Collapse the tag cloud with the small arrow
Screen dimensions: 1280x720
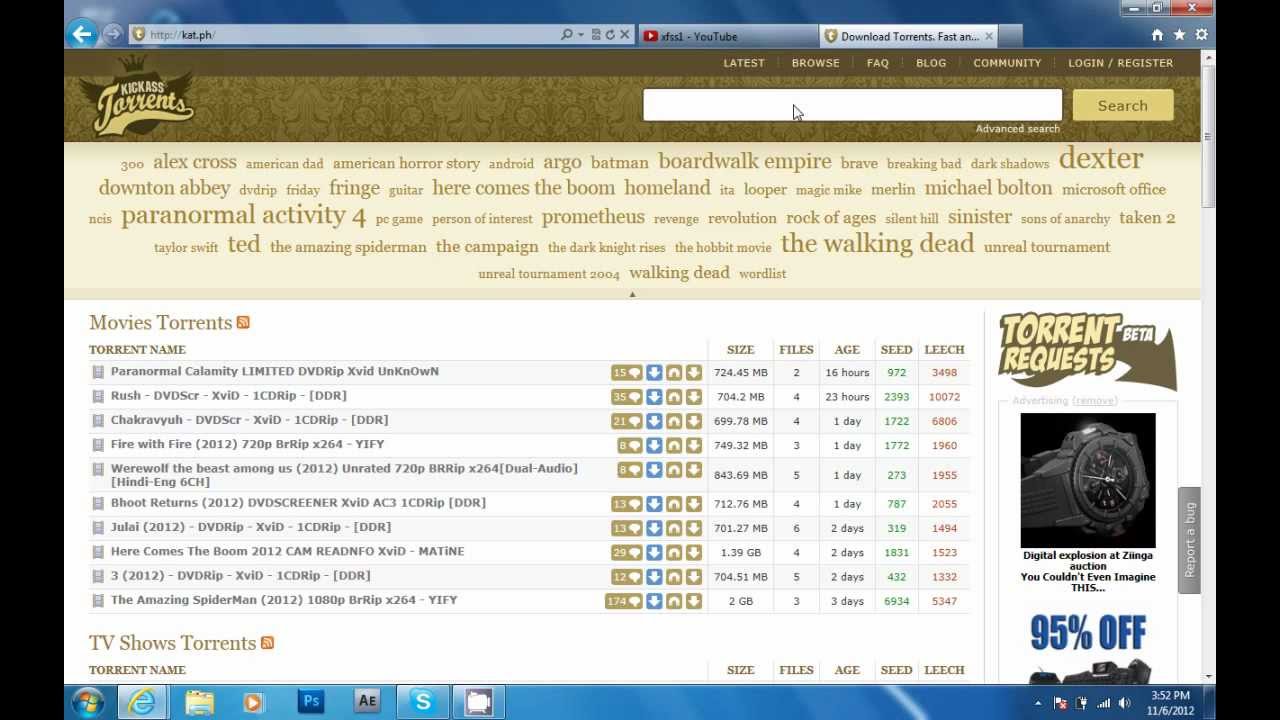point(632,294)
